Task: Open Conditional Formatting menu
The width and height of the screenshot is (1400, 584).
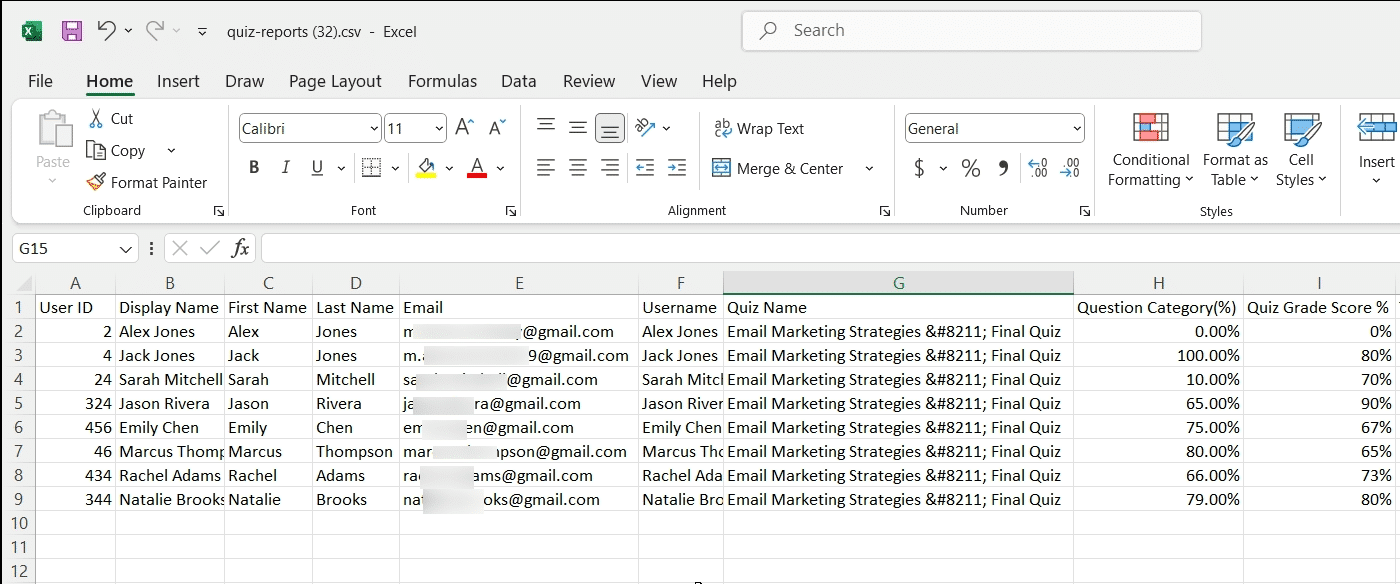Action: (1151, 150)
